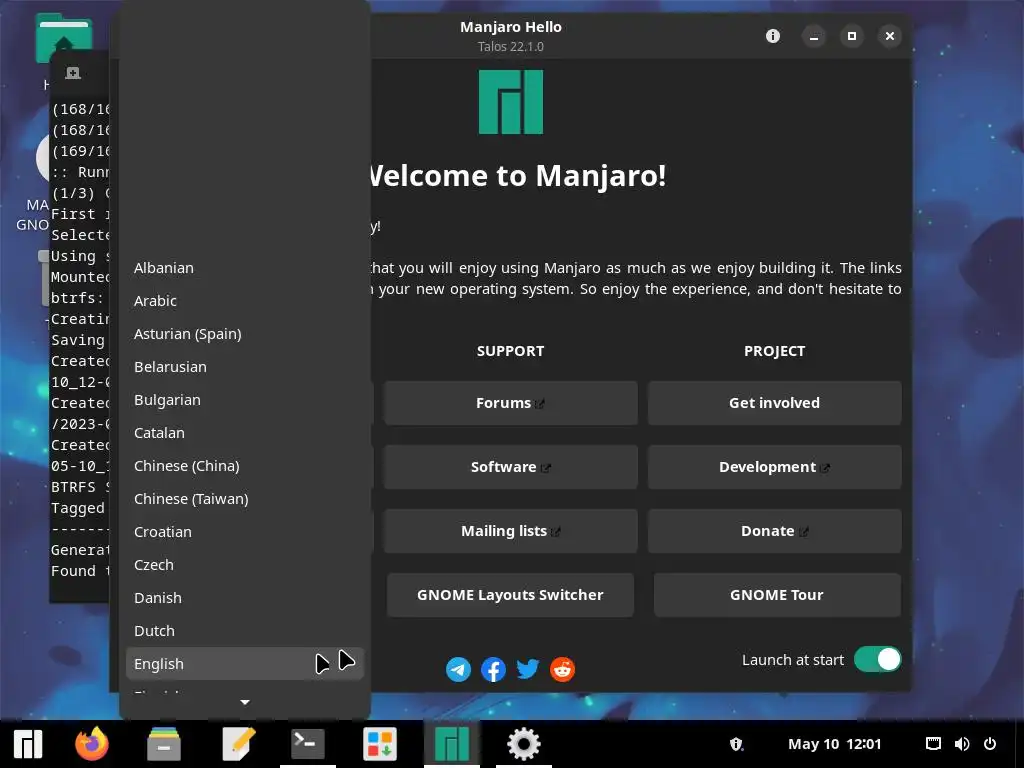
Task: Click the SUPPORT column heading
Action: [511, 351]
